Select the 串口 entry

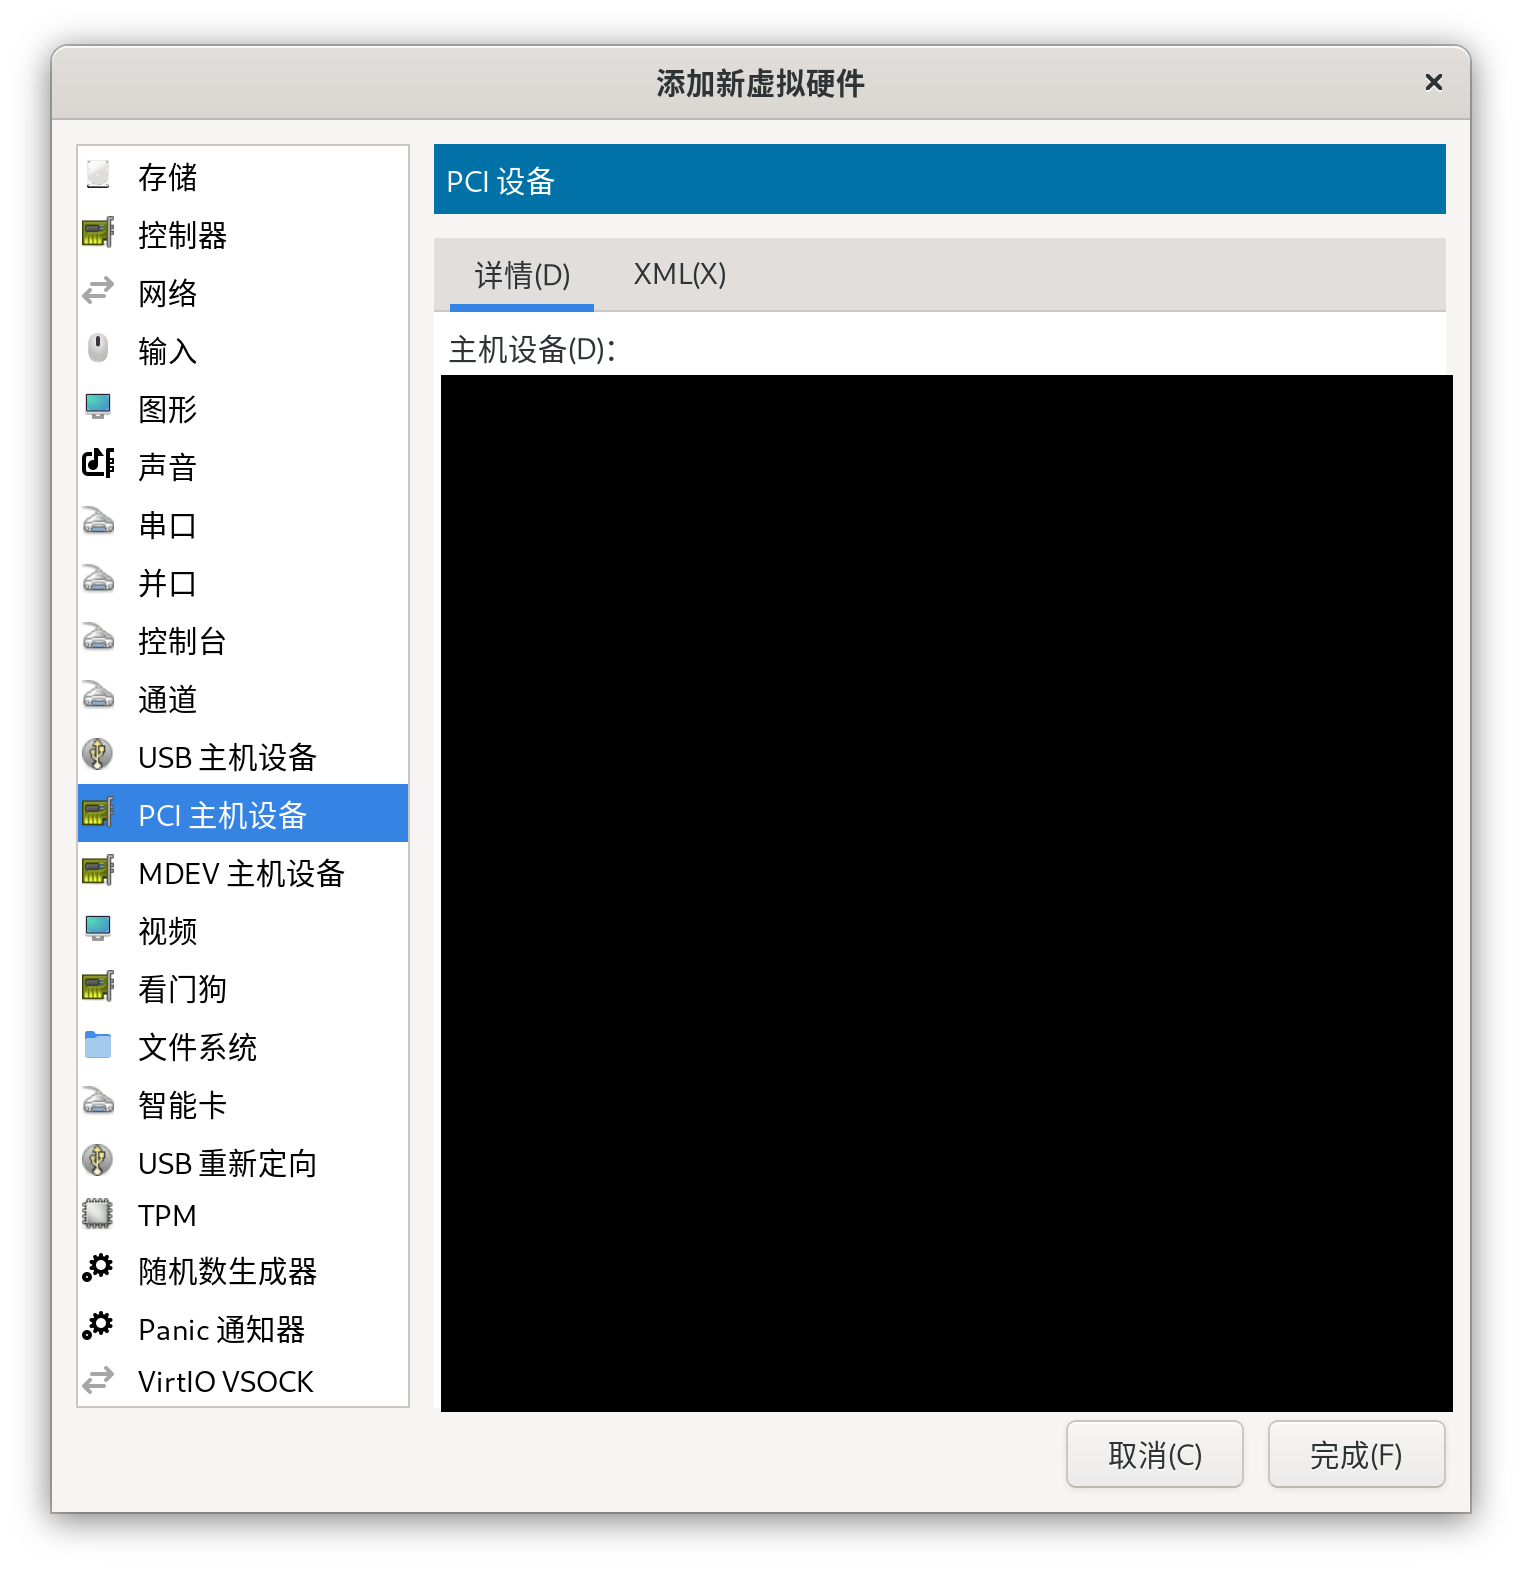[243, 525]
